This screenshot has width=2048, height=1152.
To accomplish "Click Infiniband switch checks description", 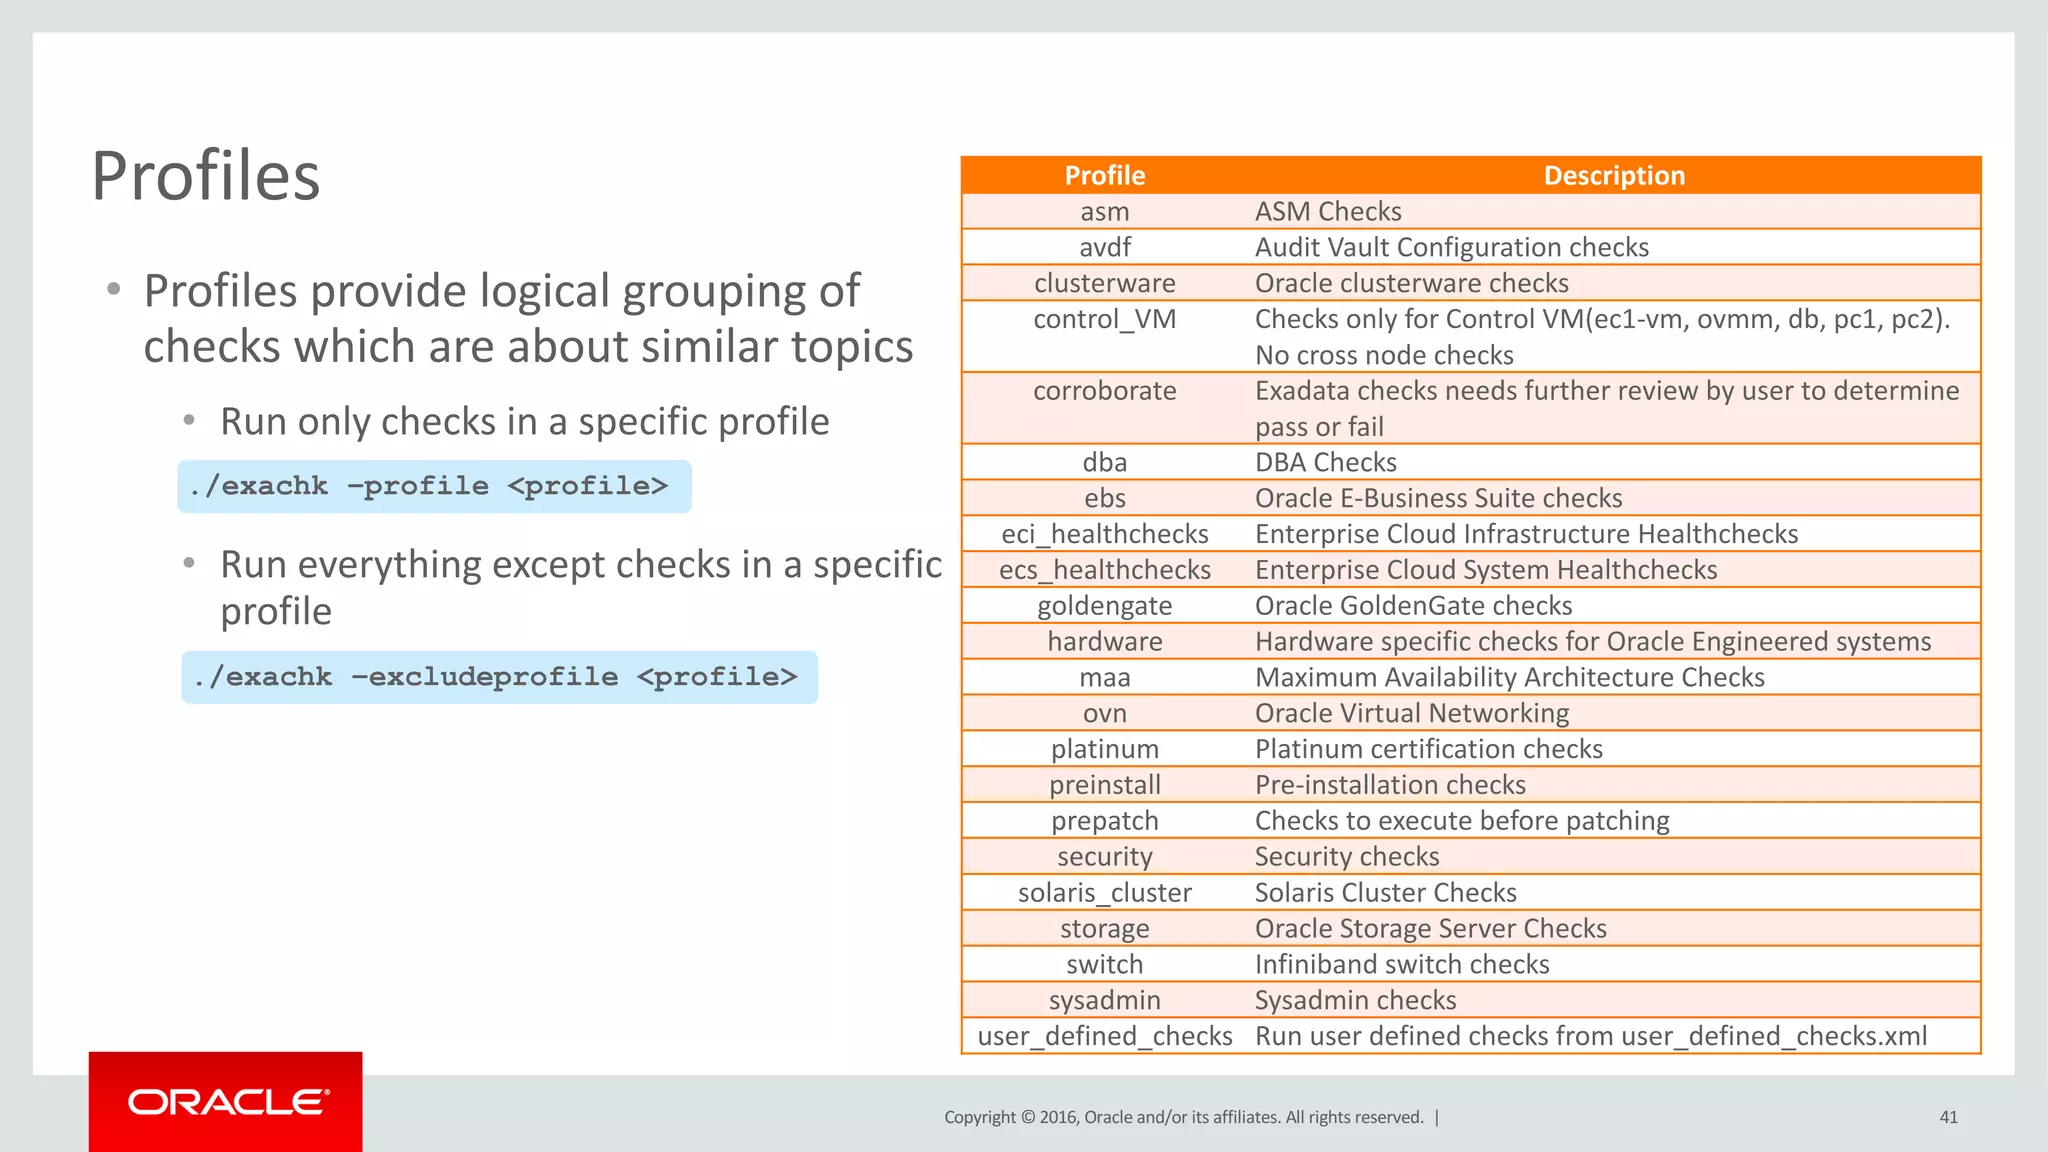I will click(1402, 964).
